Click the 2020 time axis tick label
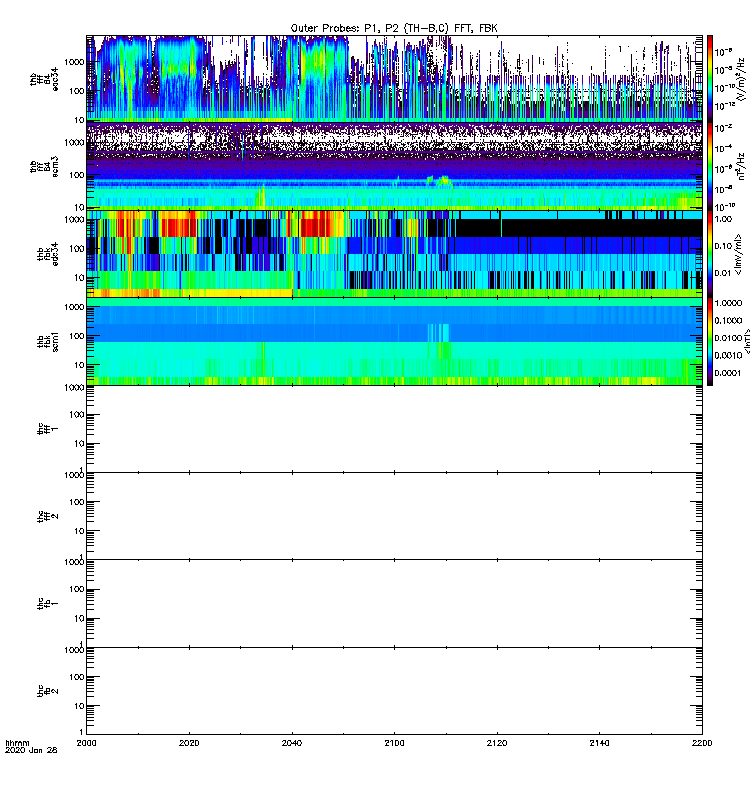The height and width of the screenshot is (800, 750). pos(189,743)
